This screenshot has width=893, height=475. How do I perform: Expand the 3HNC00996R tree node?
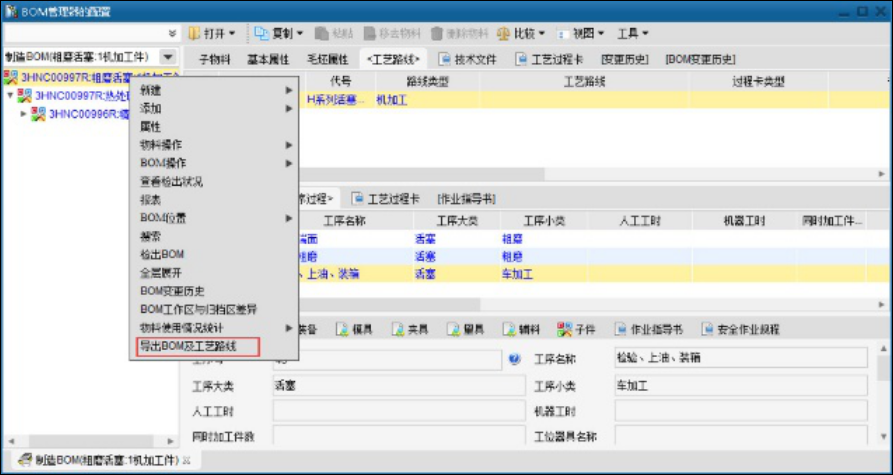click(x=23, y=114)
